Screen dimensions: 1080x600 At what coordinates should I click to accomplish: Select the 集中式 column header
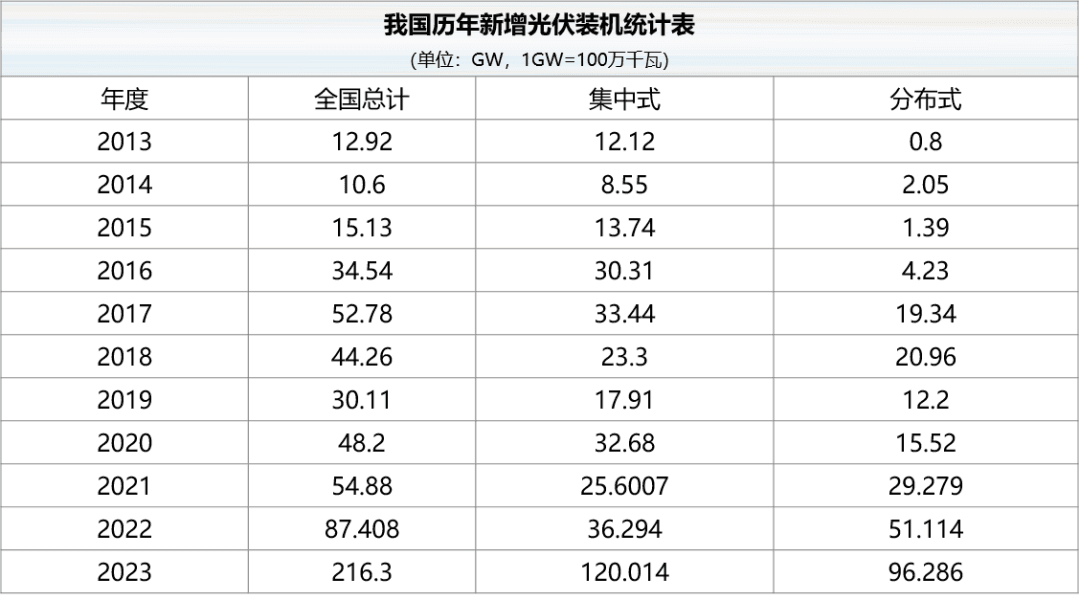[624, 99]
